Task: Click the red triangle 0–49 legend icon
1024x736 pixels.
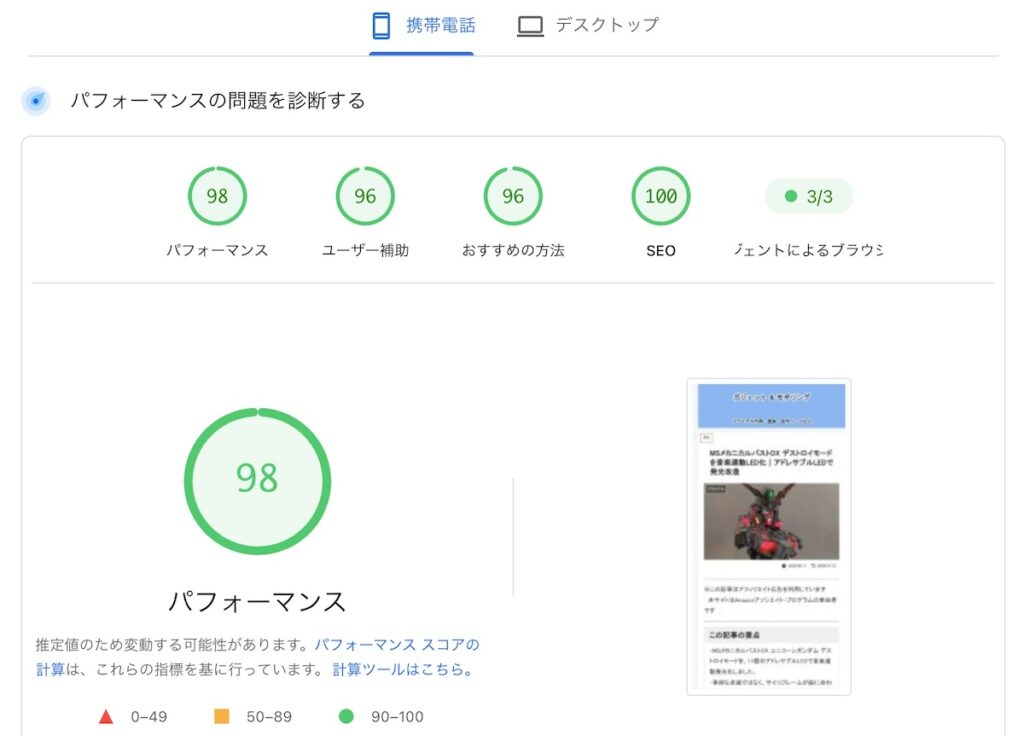Action: 106,717
